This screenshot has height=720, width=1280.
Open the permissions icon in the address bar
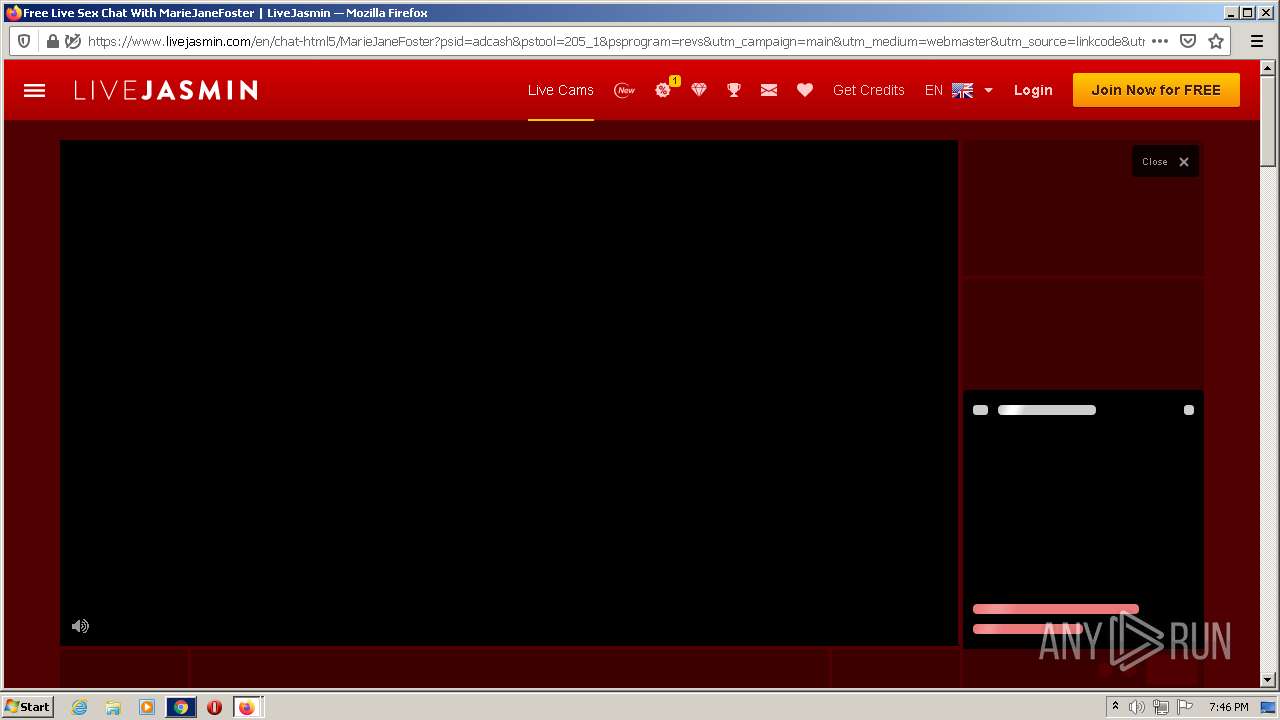pos(73,41)
